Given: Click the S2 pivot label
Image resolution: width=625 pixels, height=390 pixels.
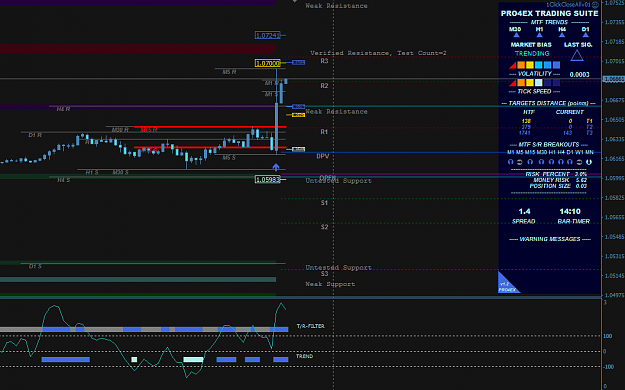Looking at the screenshot, I should (x=324, y=227).
